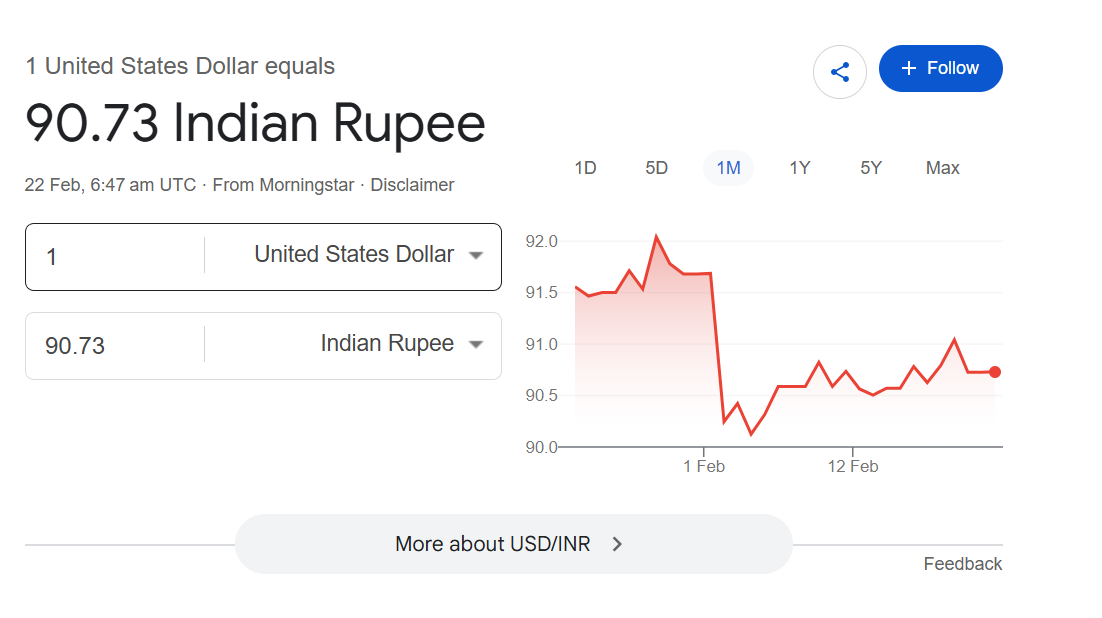The image size is (1102, 618).
Task: Open the Indian Rupee currency dropdown
Action: click(x=476, y=344)
